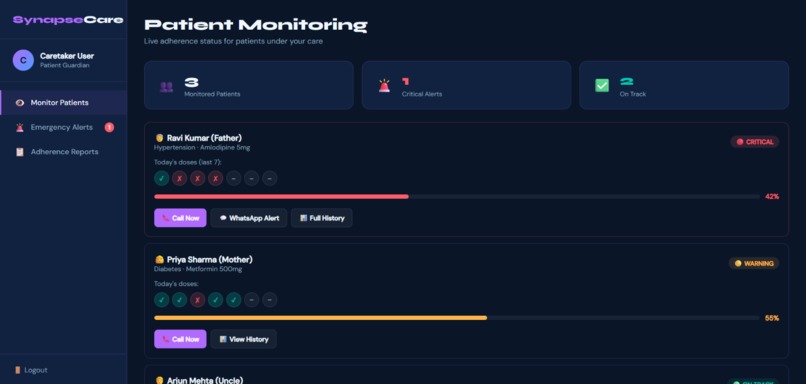Open View History for Priya Sharma

click(244, 339)
